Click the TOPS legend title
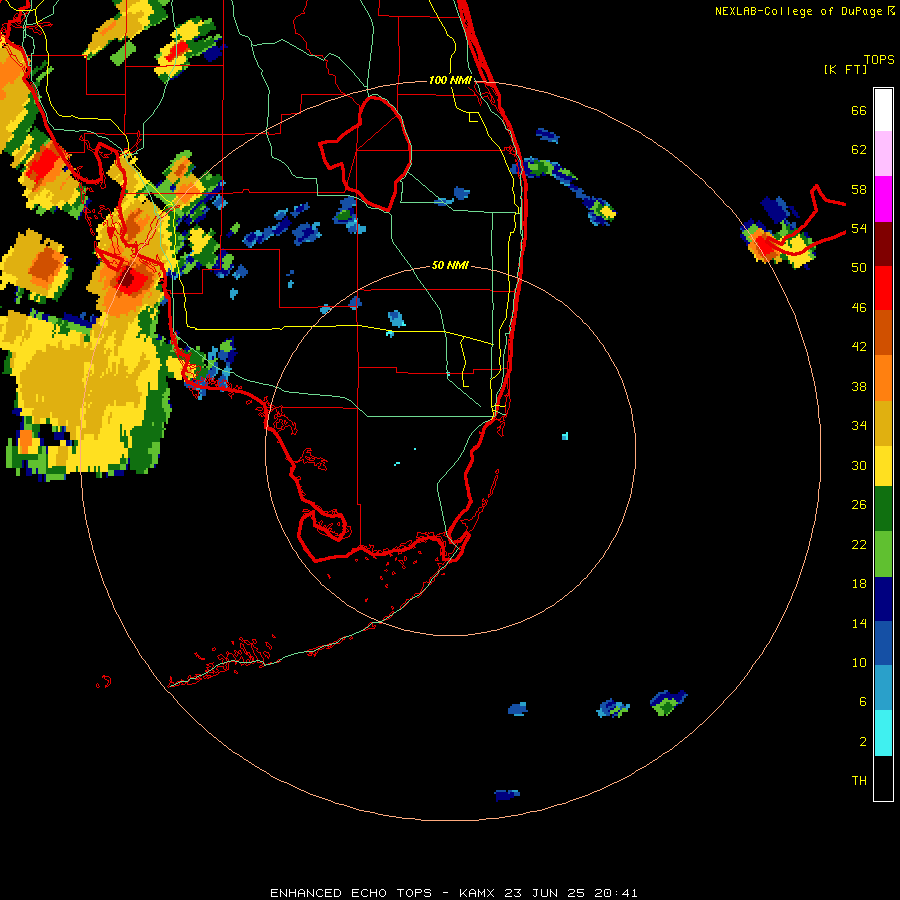Viewport: 900px width, 900px height. point(879,59)
